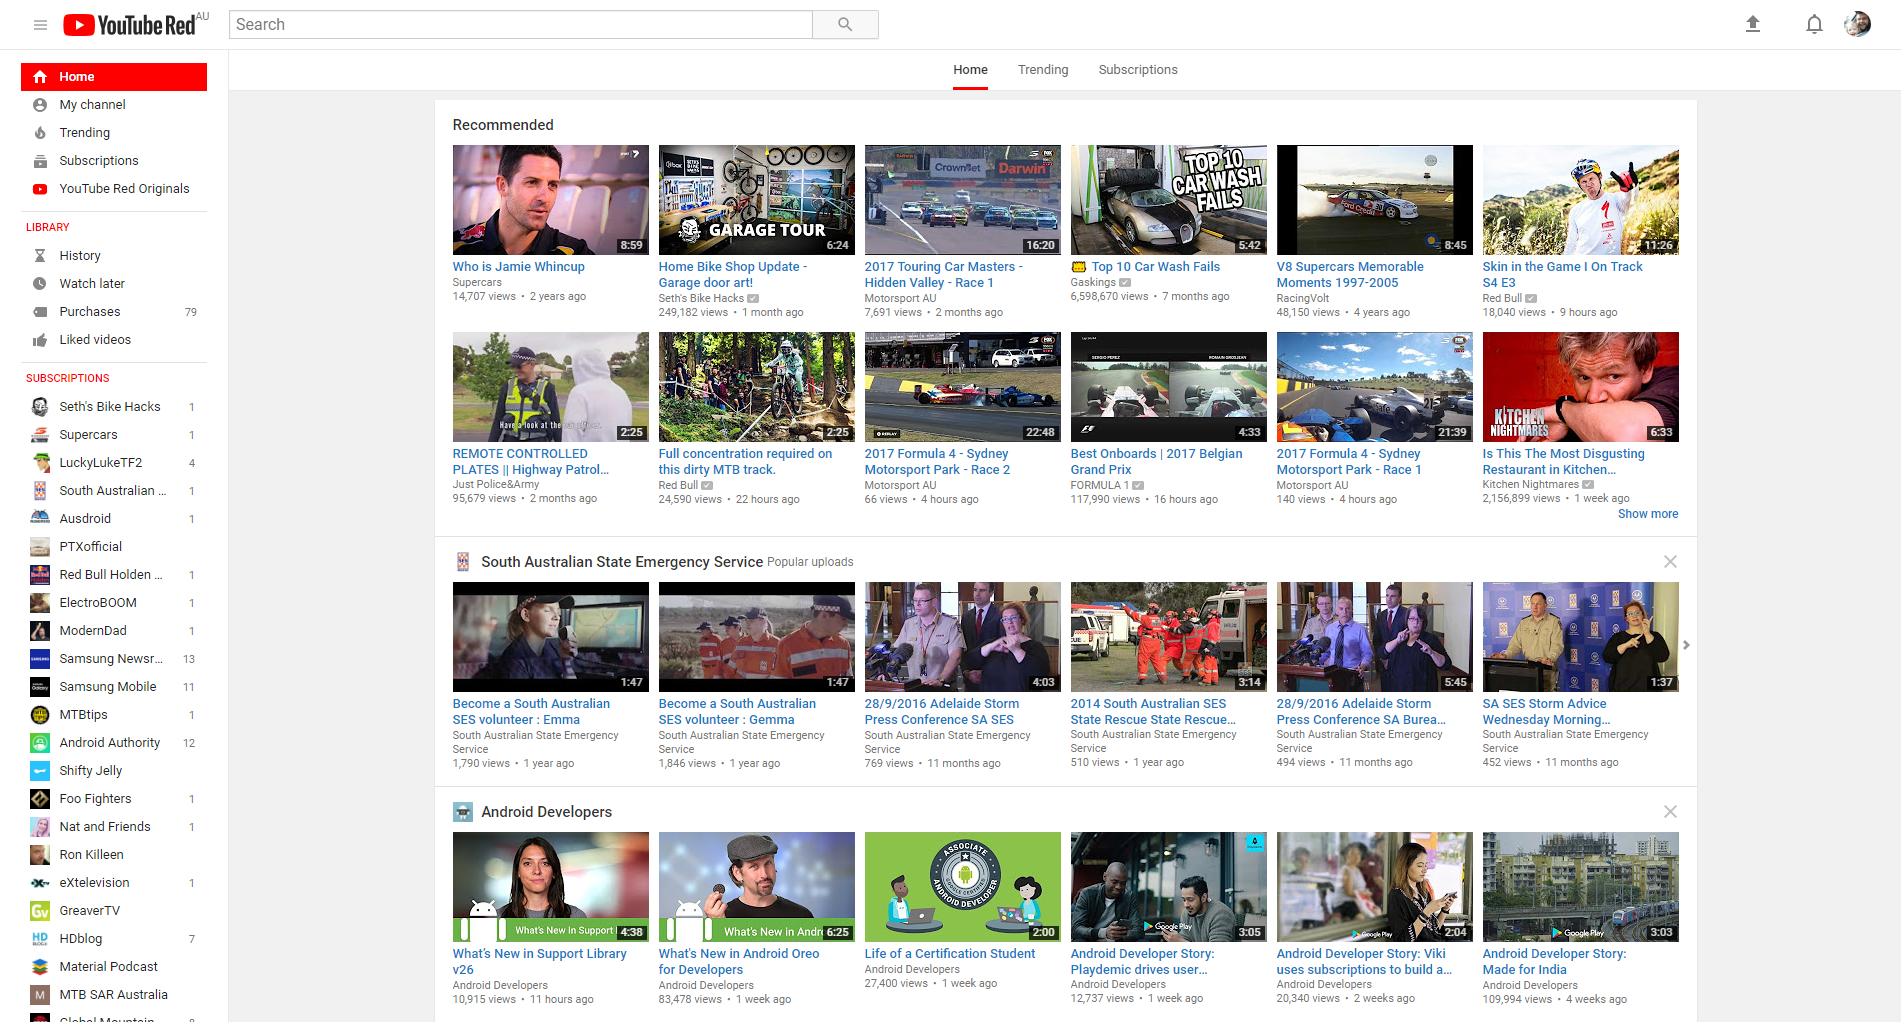Open What's New in Android Oreo title

pyautogui.click(x=738, y=962)
